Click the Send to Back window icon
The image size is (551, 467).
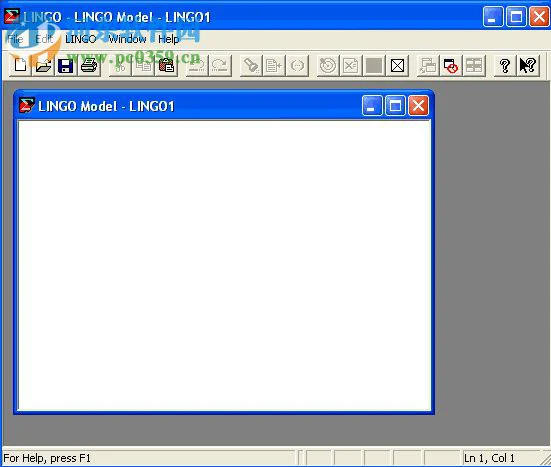[x=428, y=65]
